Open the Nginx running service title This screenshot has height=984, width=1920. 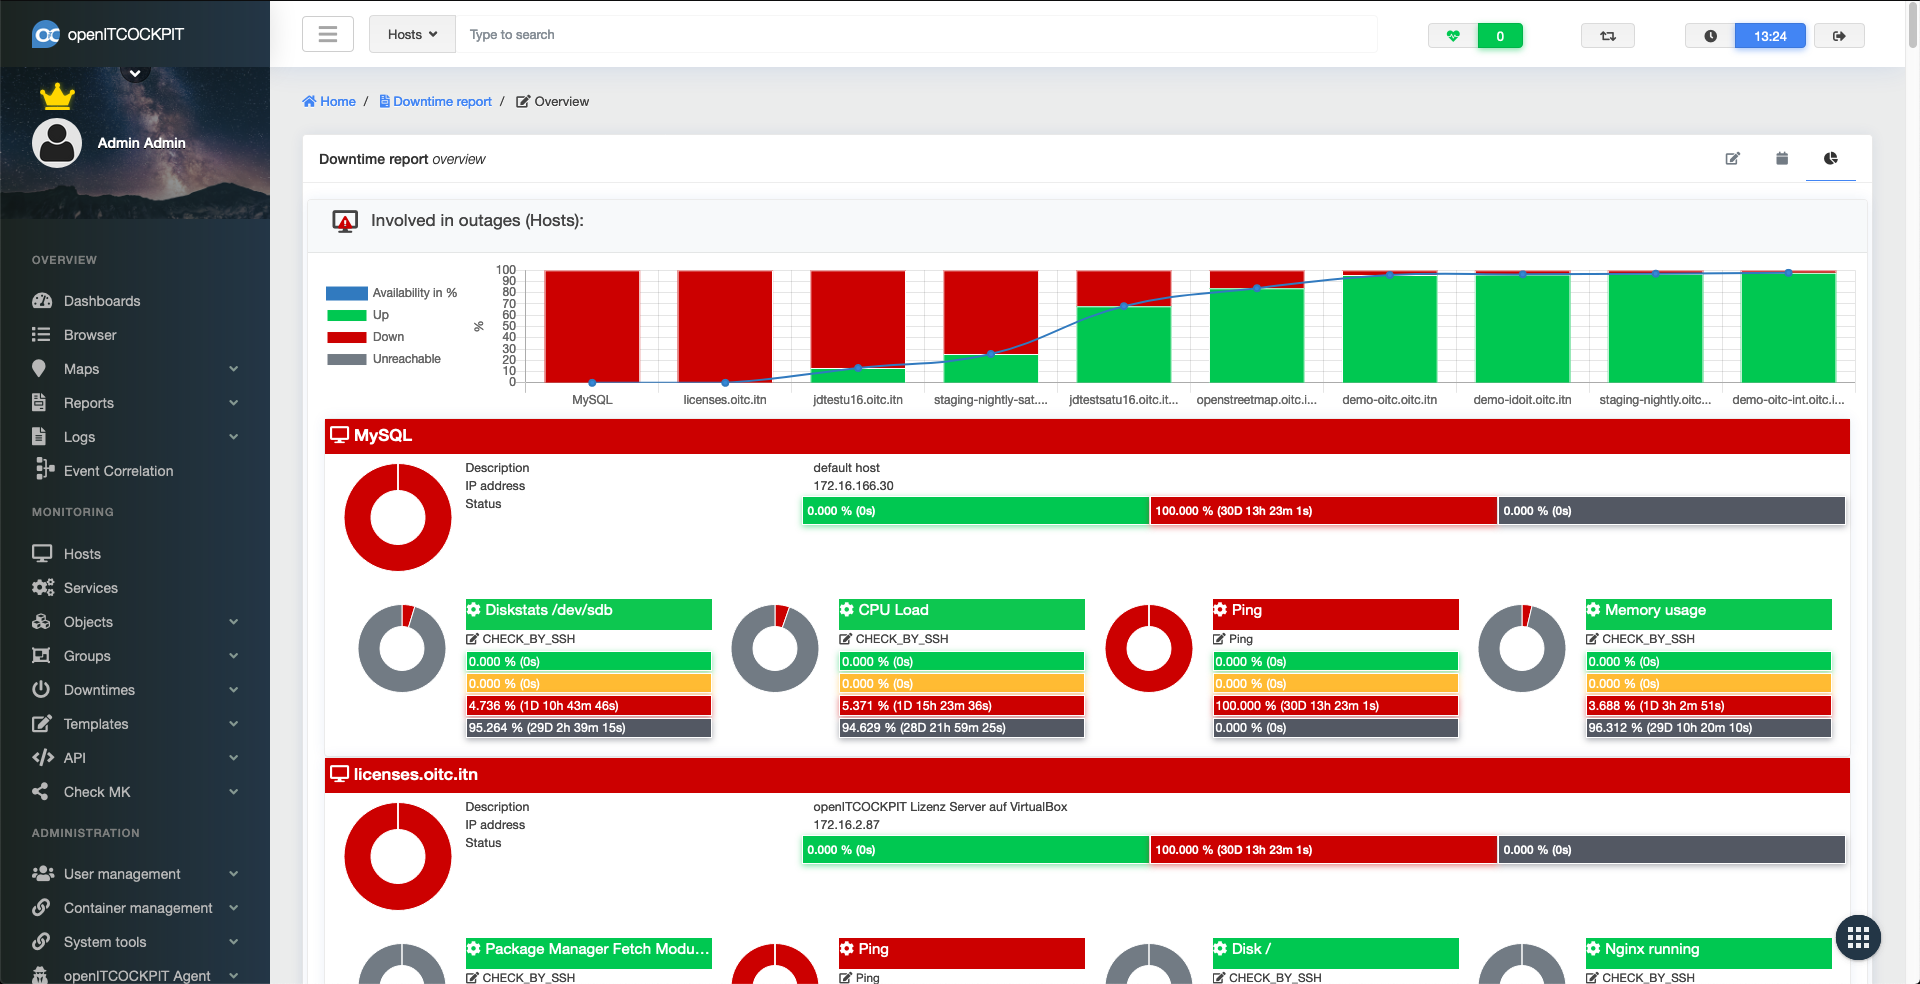1652,949
